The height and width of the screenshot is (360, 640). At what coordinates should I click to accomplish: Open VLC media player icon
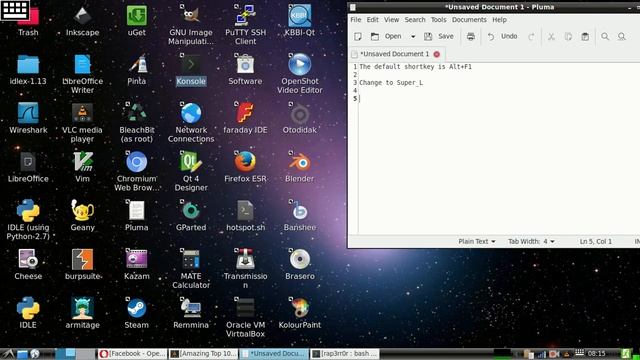(82, 123)
